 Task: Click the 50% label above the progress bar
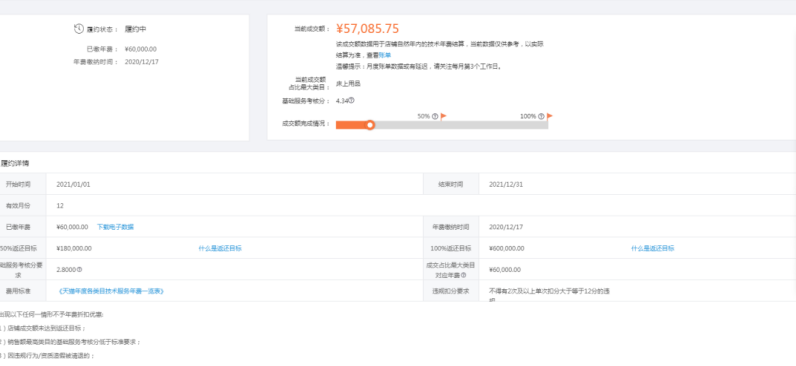(424, 116)
